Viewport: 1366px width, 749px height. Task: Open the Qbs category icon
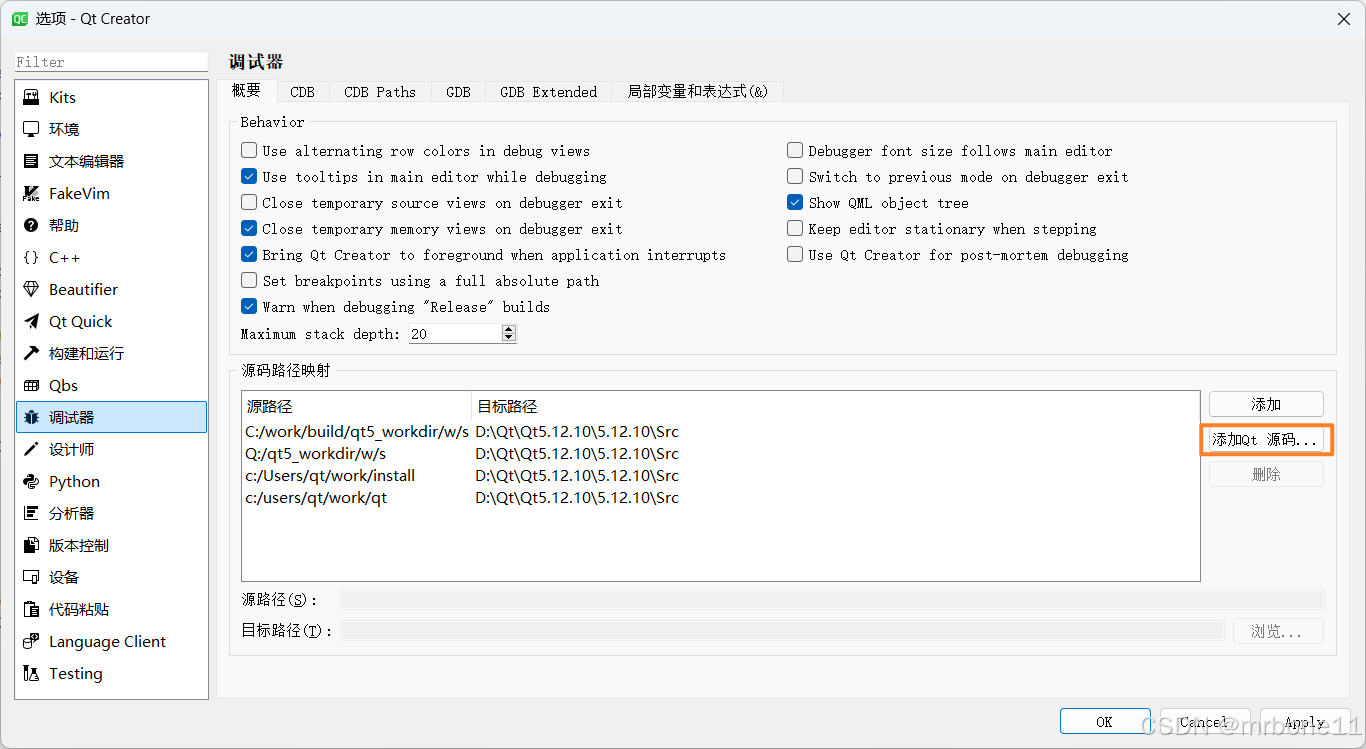(31, 385)
